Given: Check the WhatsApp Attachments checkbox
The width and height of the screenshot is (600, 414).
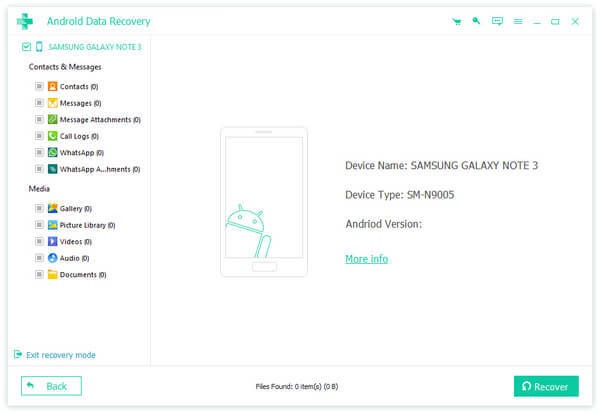Looking at the screenshot, I should pos(39,169).
